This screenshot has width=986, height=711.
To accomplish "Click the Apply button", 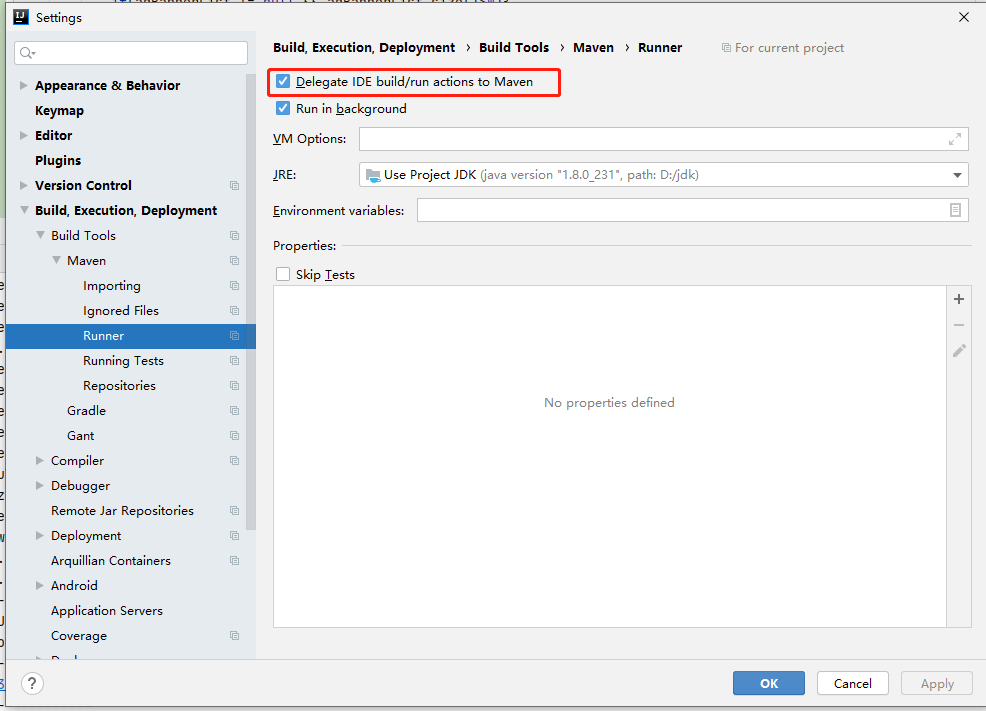I will pos(937,683).
